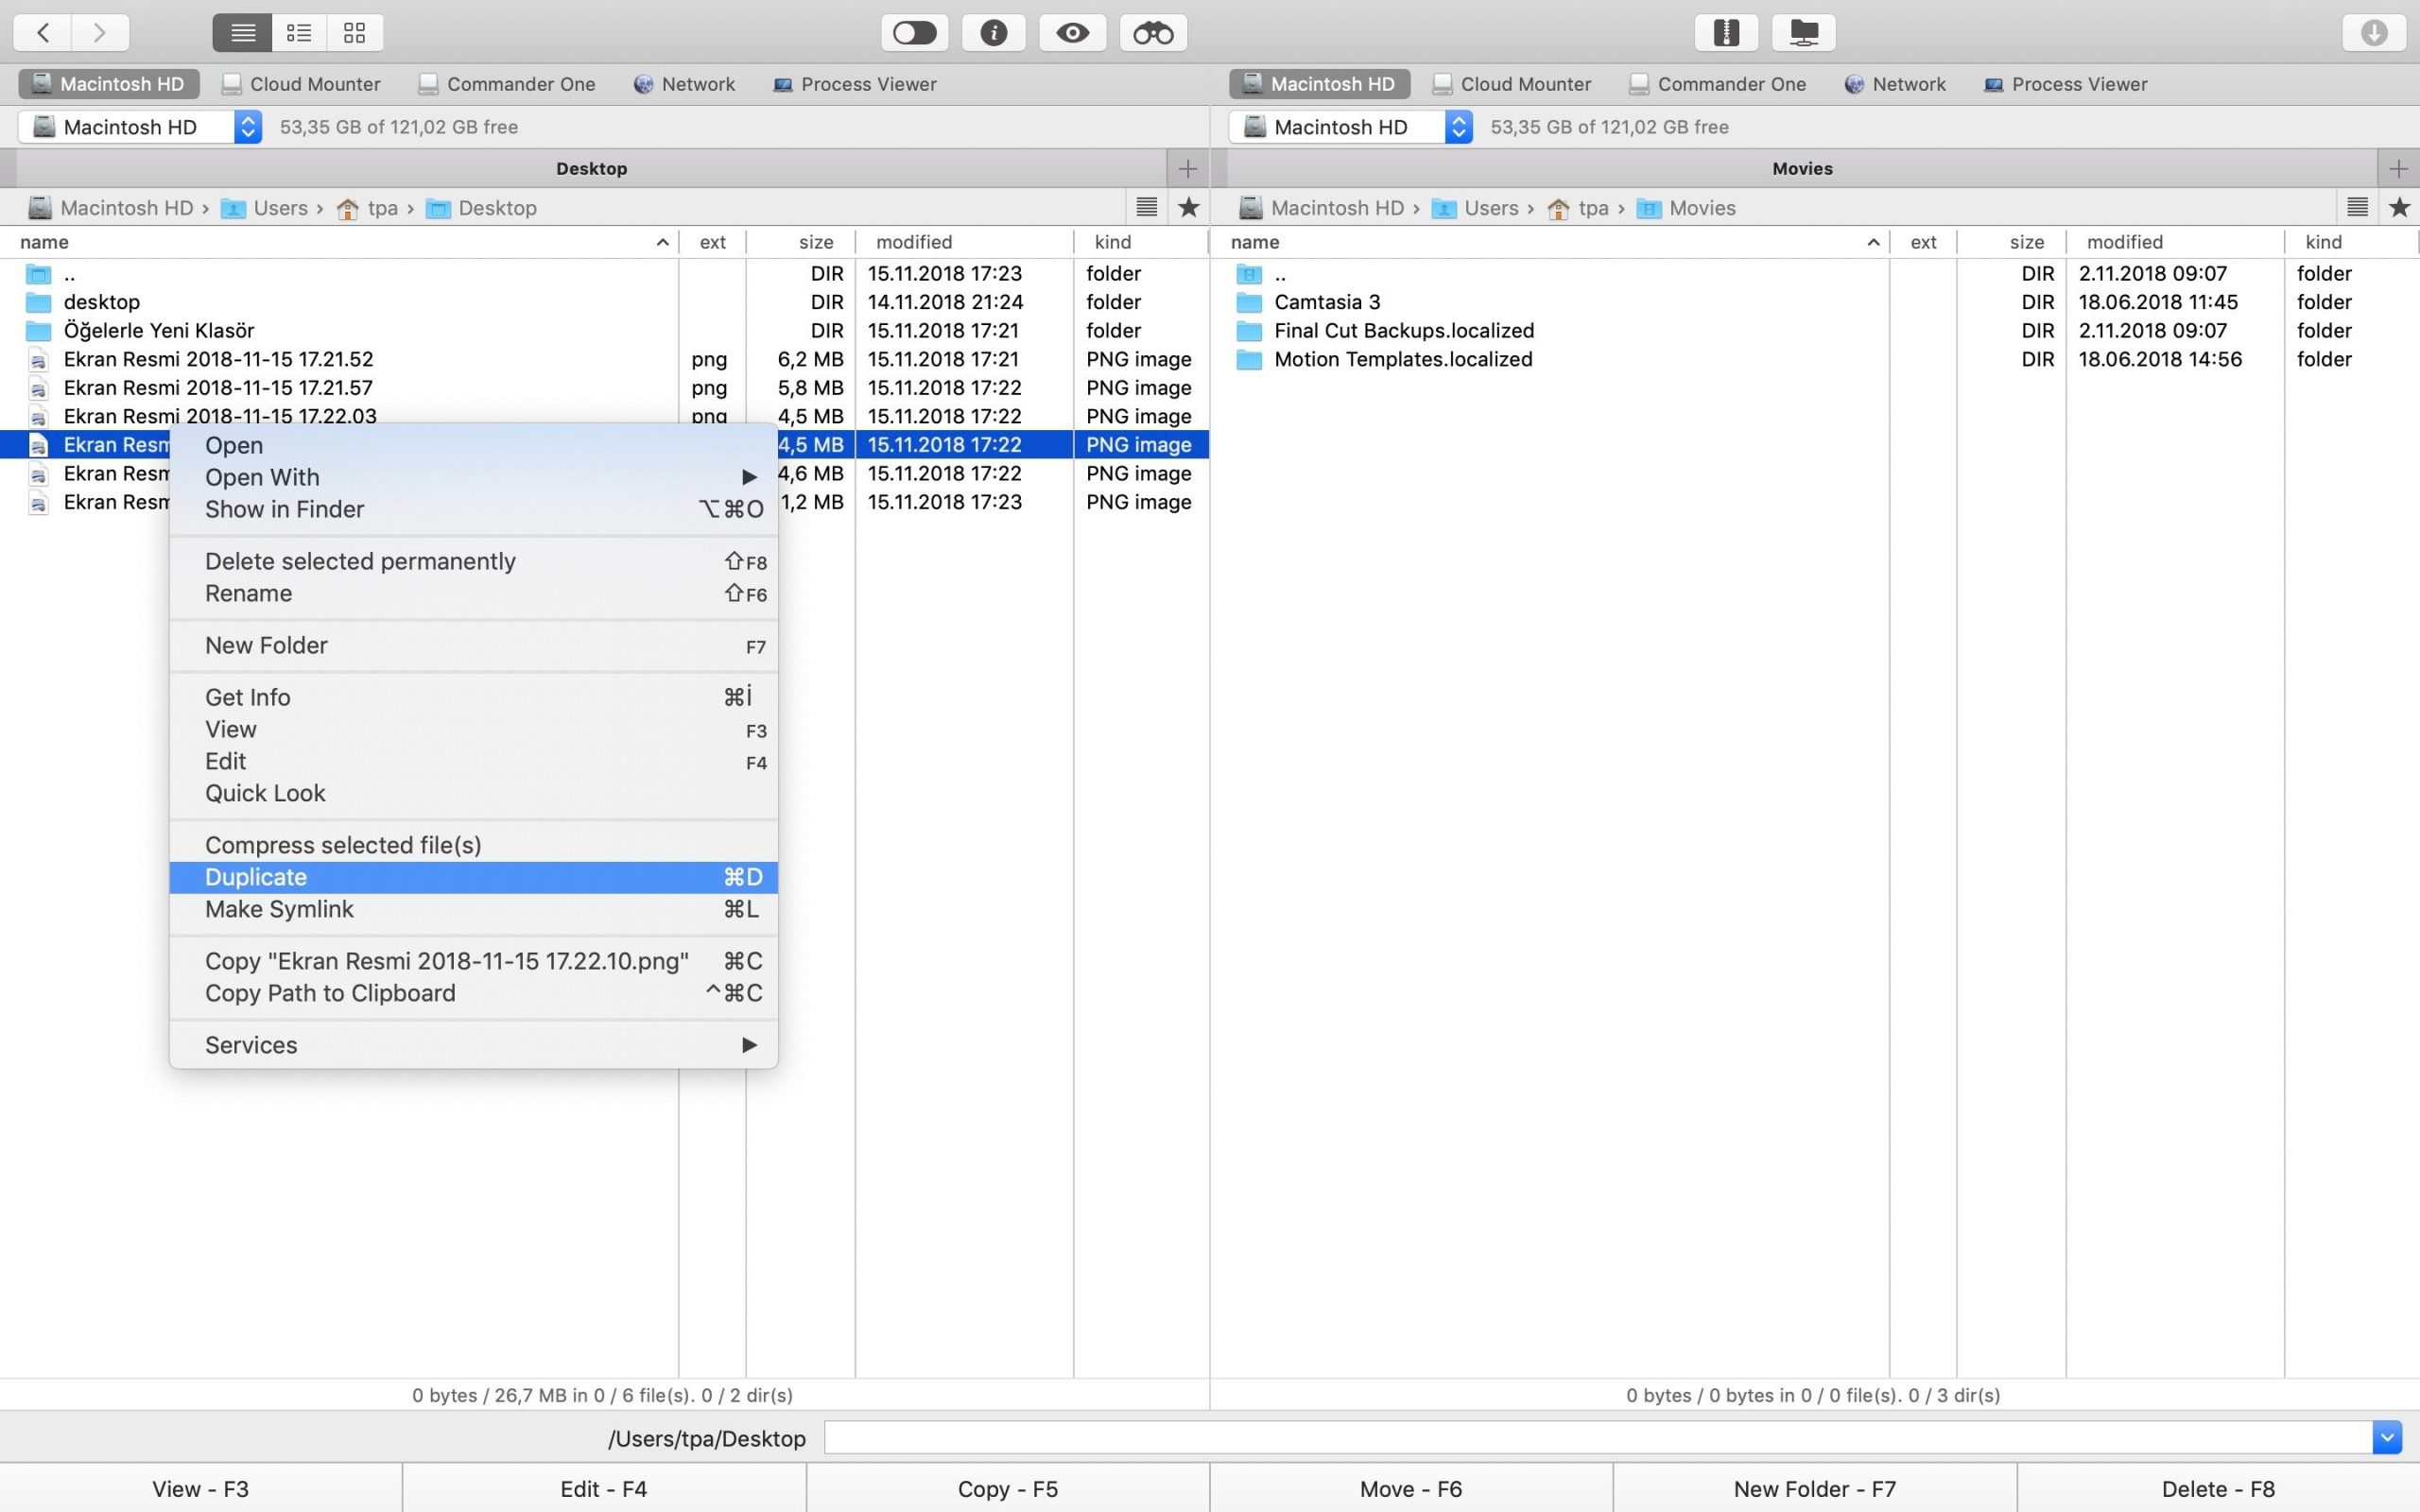Click the connect to server icon
Image resolution: width=2420 pixels, height=1512 pixels.
[x=1803, y=33]
